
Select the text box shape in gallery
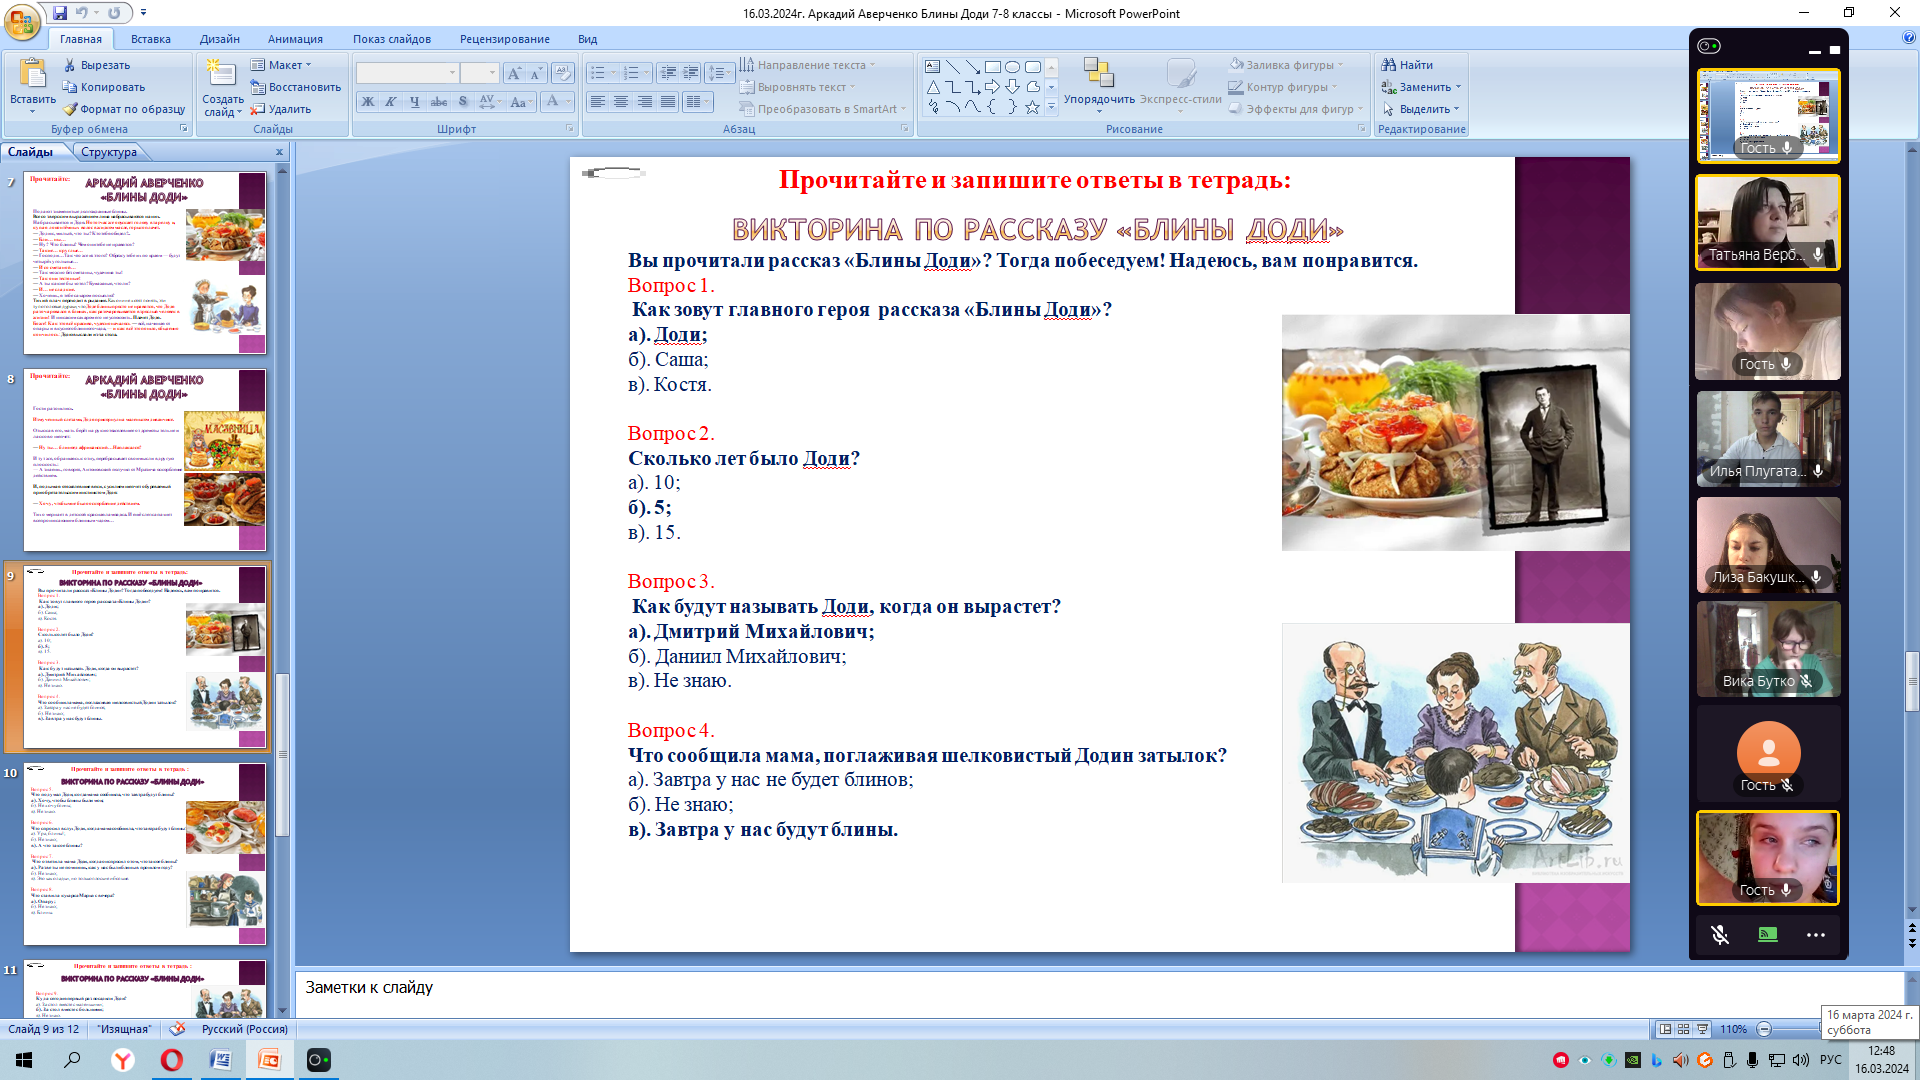click(932, 67)
